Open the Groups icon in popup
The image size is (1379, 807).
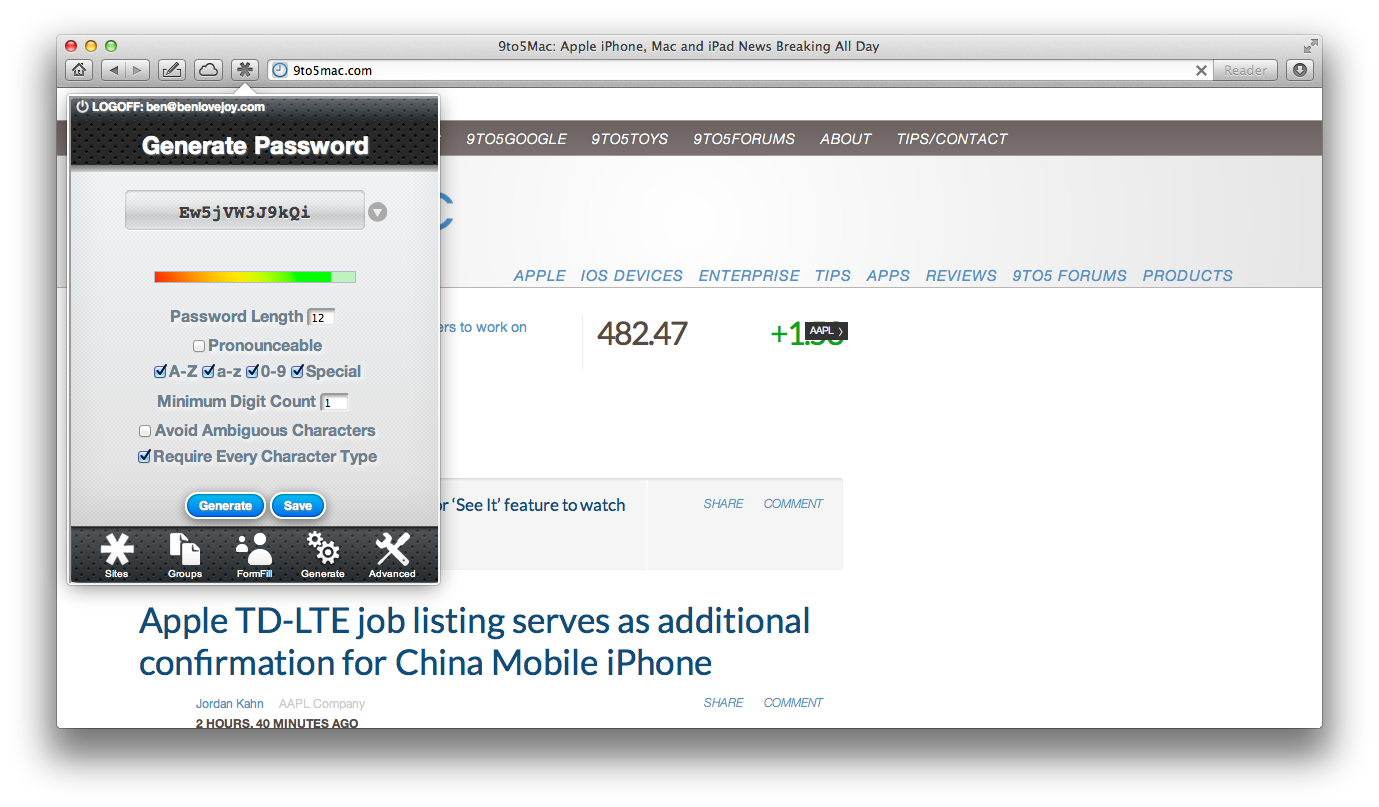pyautogui.click(x=185, y=554)
